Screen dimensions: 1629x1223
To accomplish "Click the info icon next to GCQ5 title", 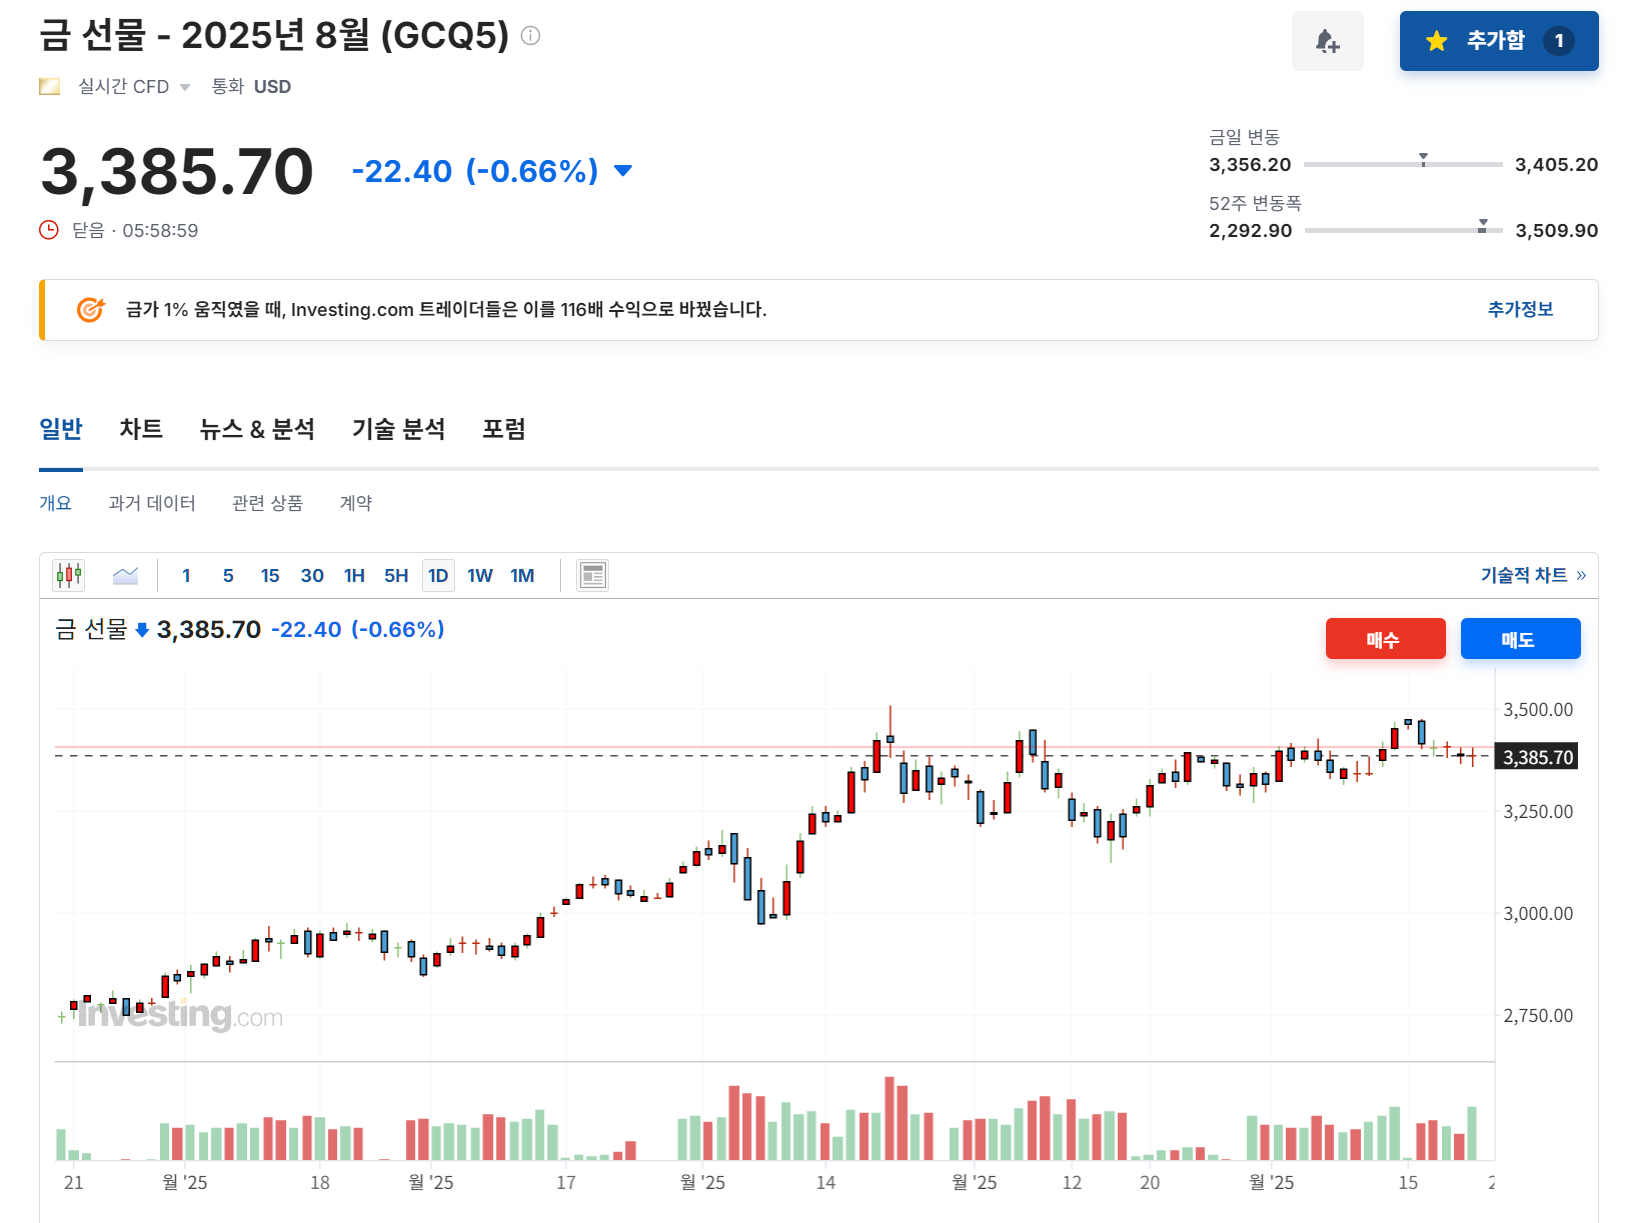I will tap(531, 35).
